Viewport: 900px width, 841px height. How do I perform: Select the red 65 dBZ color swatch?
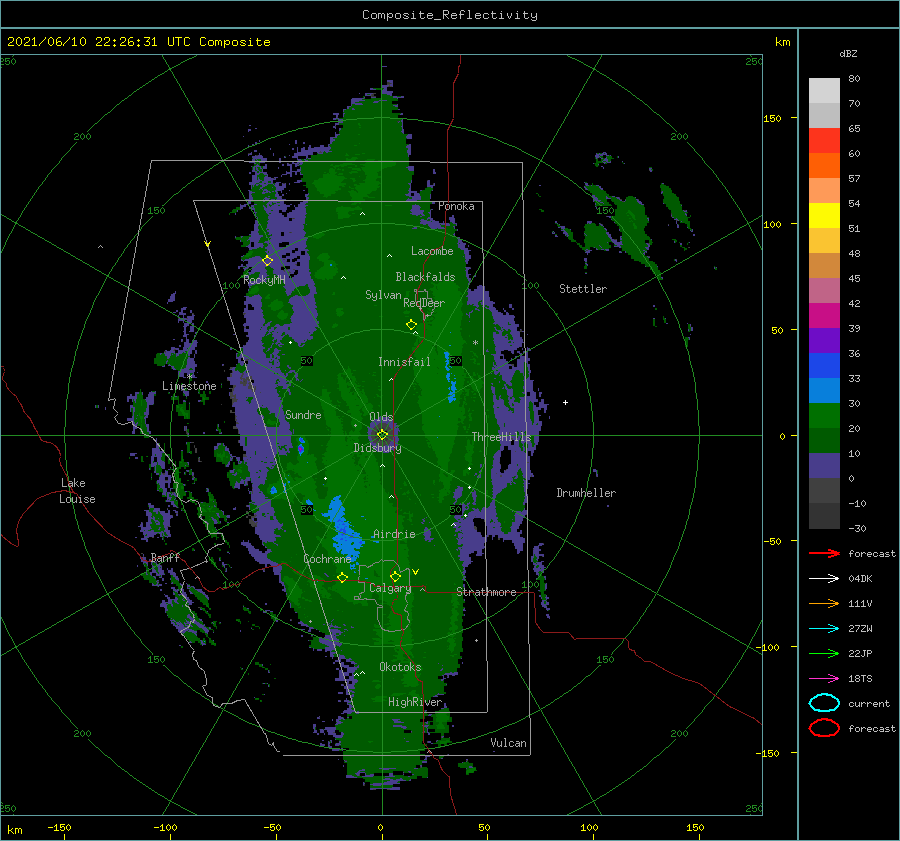point(824,141)
